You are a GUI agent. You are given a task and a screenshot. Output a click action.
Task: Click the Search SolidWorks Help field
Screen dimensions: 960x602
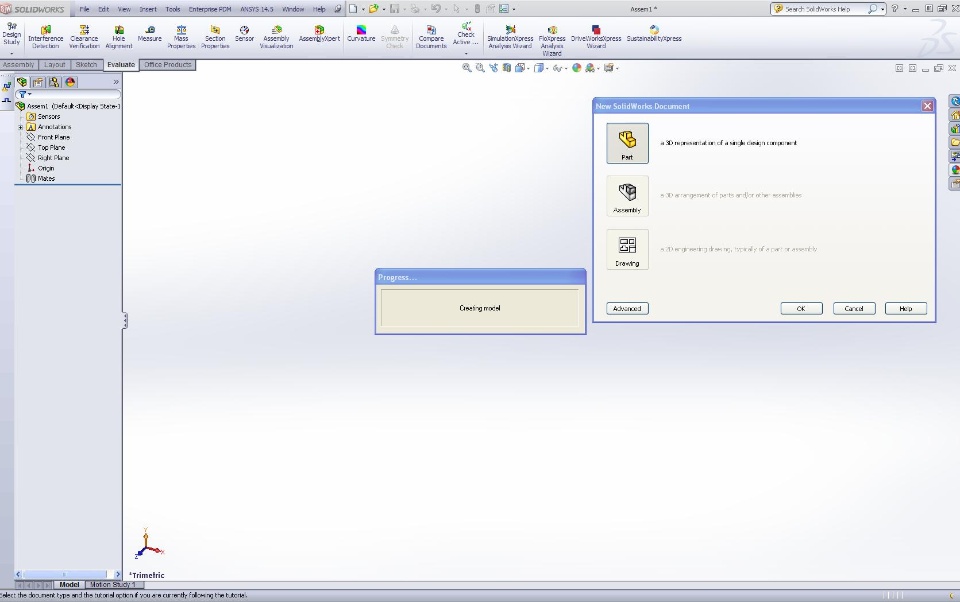tap(821, 9)
